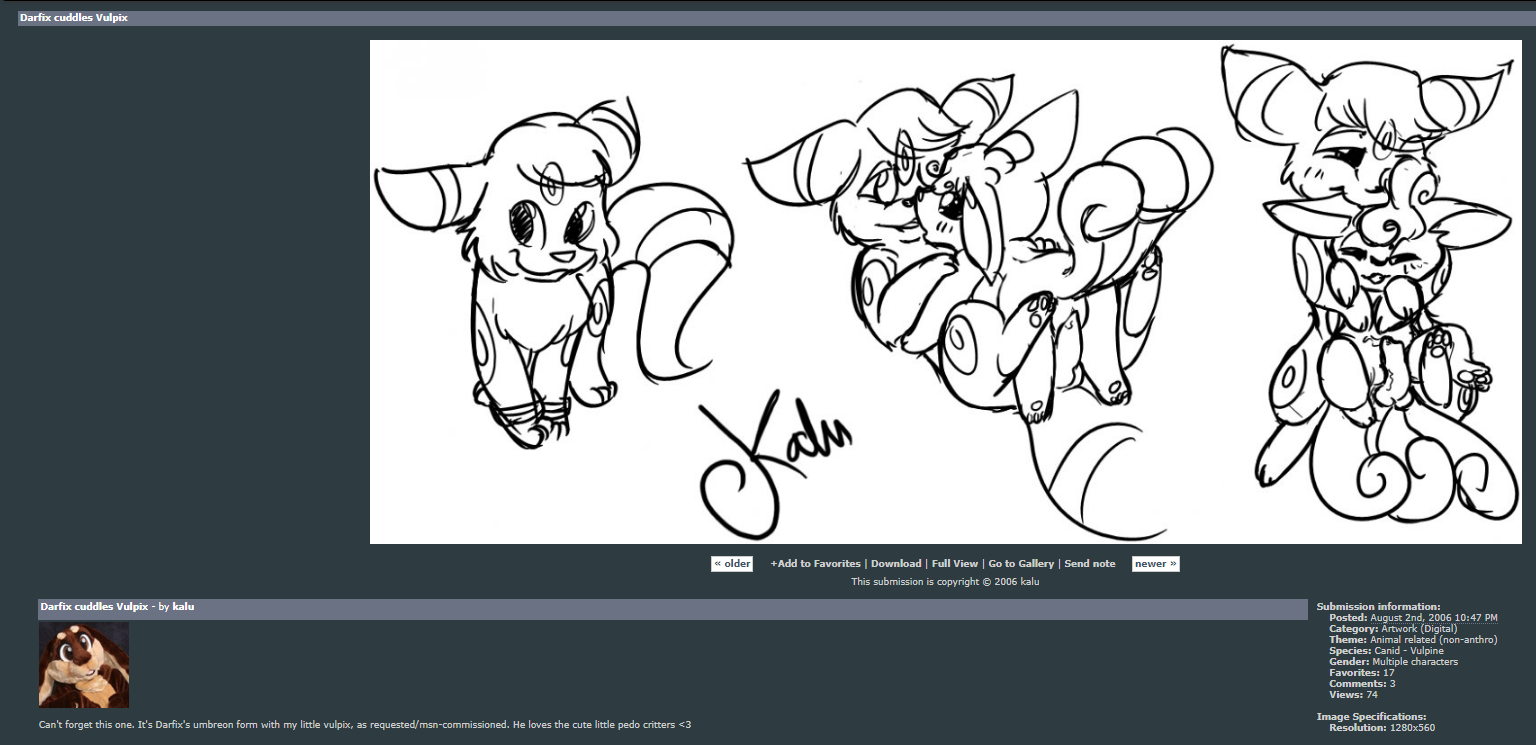Image resolution: width=1536 pixels, height=745 pixels.
Task: Click the Submission information: heading
Action: (x=1378, y=607)
